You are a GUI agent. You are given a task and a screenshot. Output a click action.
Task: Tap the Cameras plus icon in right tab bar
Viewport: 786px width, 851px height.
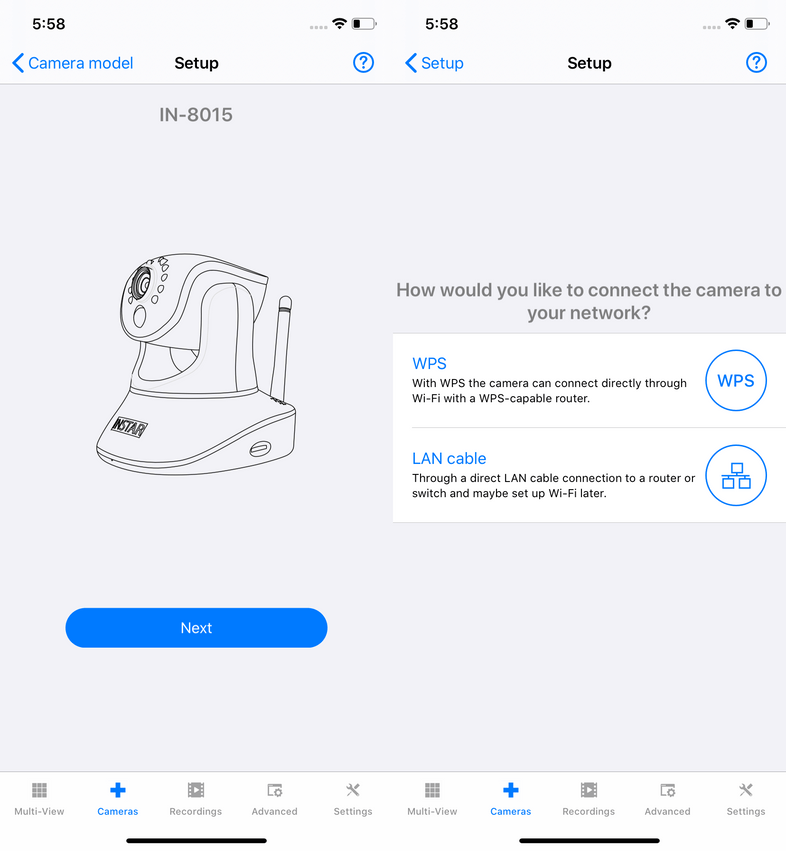pos(510,790)
